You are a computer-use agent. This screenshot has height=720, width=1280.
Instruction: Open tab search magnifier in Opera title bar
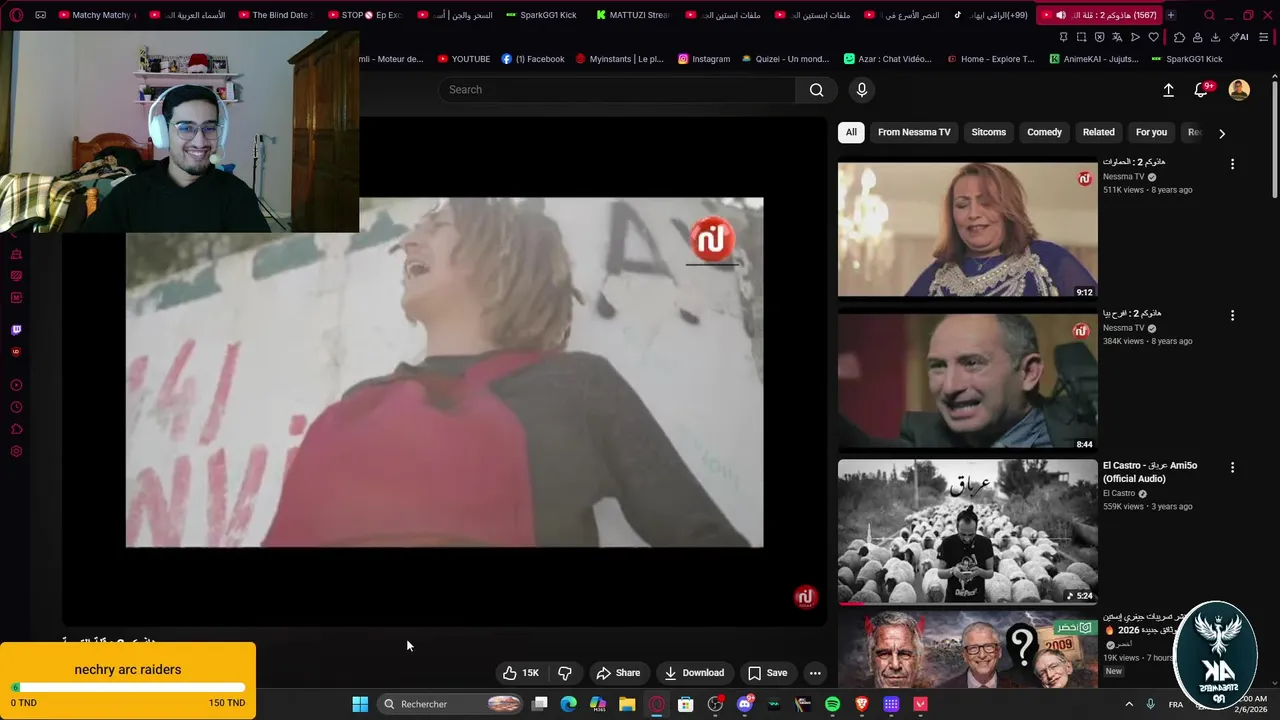1210,15
